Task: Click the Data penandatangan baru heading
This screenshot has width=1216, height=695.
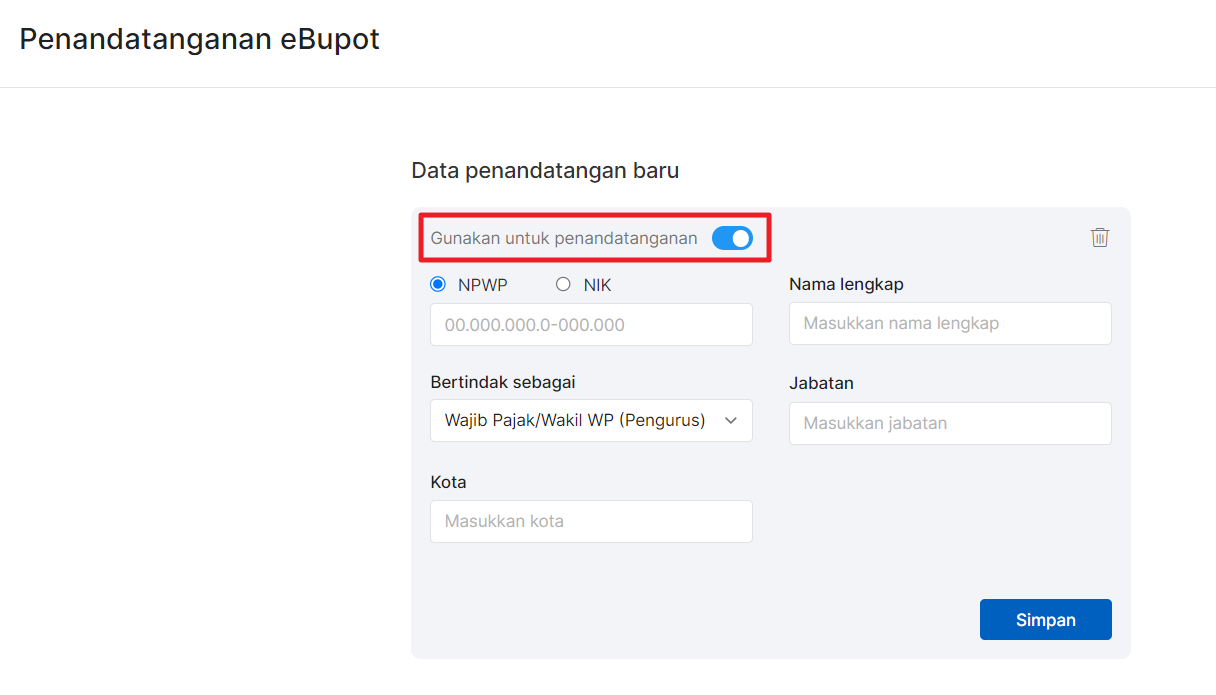Action: point(545,171)
